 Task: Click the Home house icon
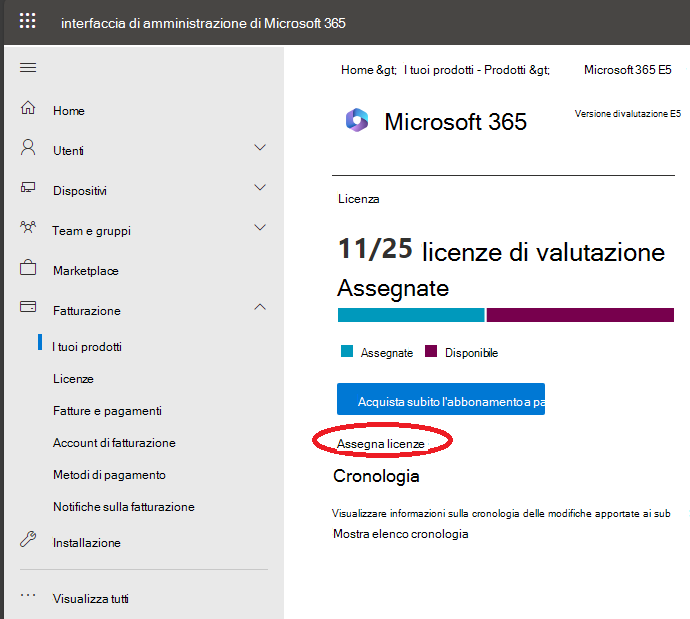(28, 107)
